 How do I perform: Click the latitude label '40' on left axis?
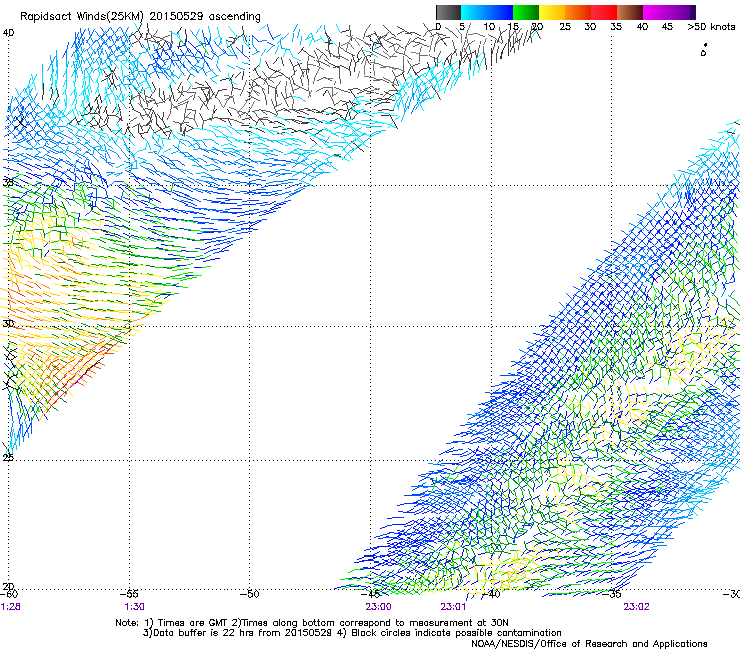tap(8, 33)
